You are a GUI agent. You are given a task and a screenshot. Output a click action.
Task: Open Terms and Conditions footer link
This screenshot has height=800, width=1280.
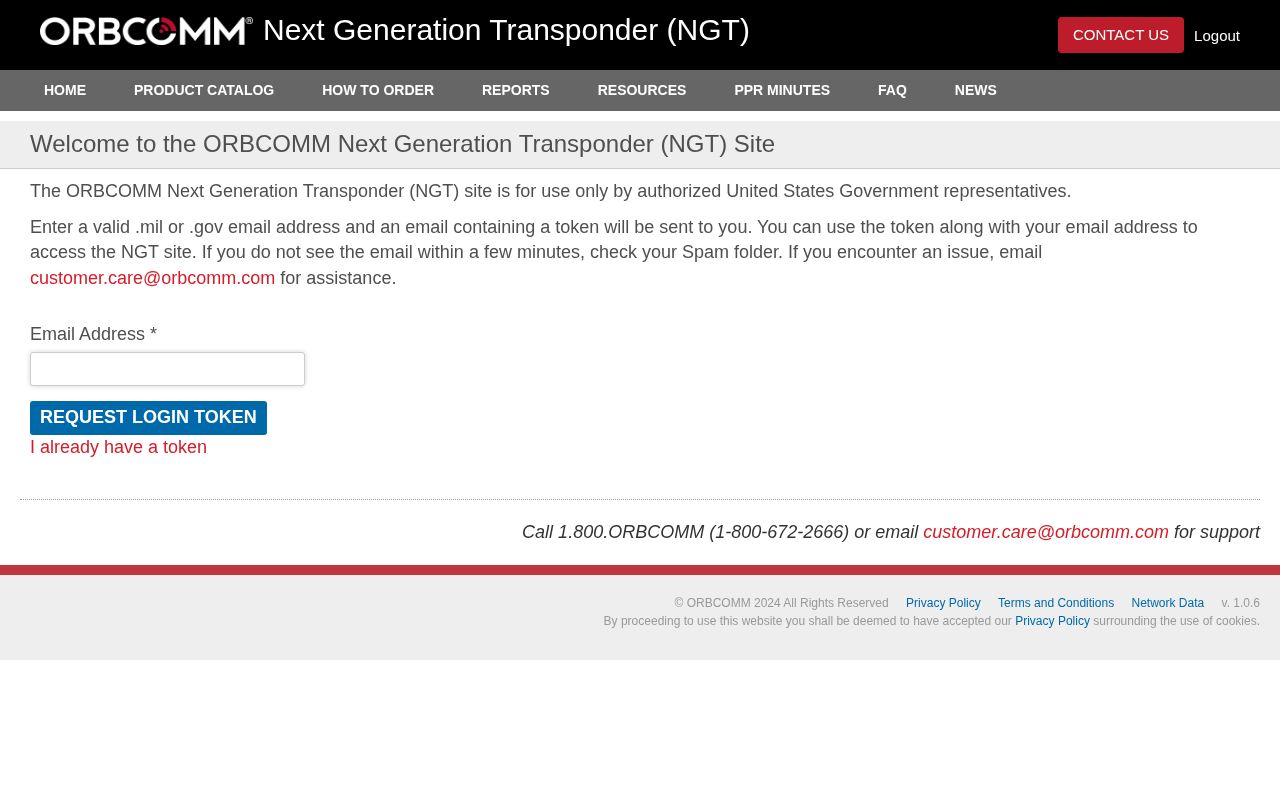(1056, 603)
